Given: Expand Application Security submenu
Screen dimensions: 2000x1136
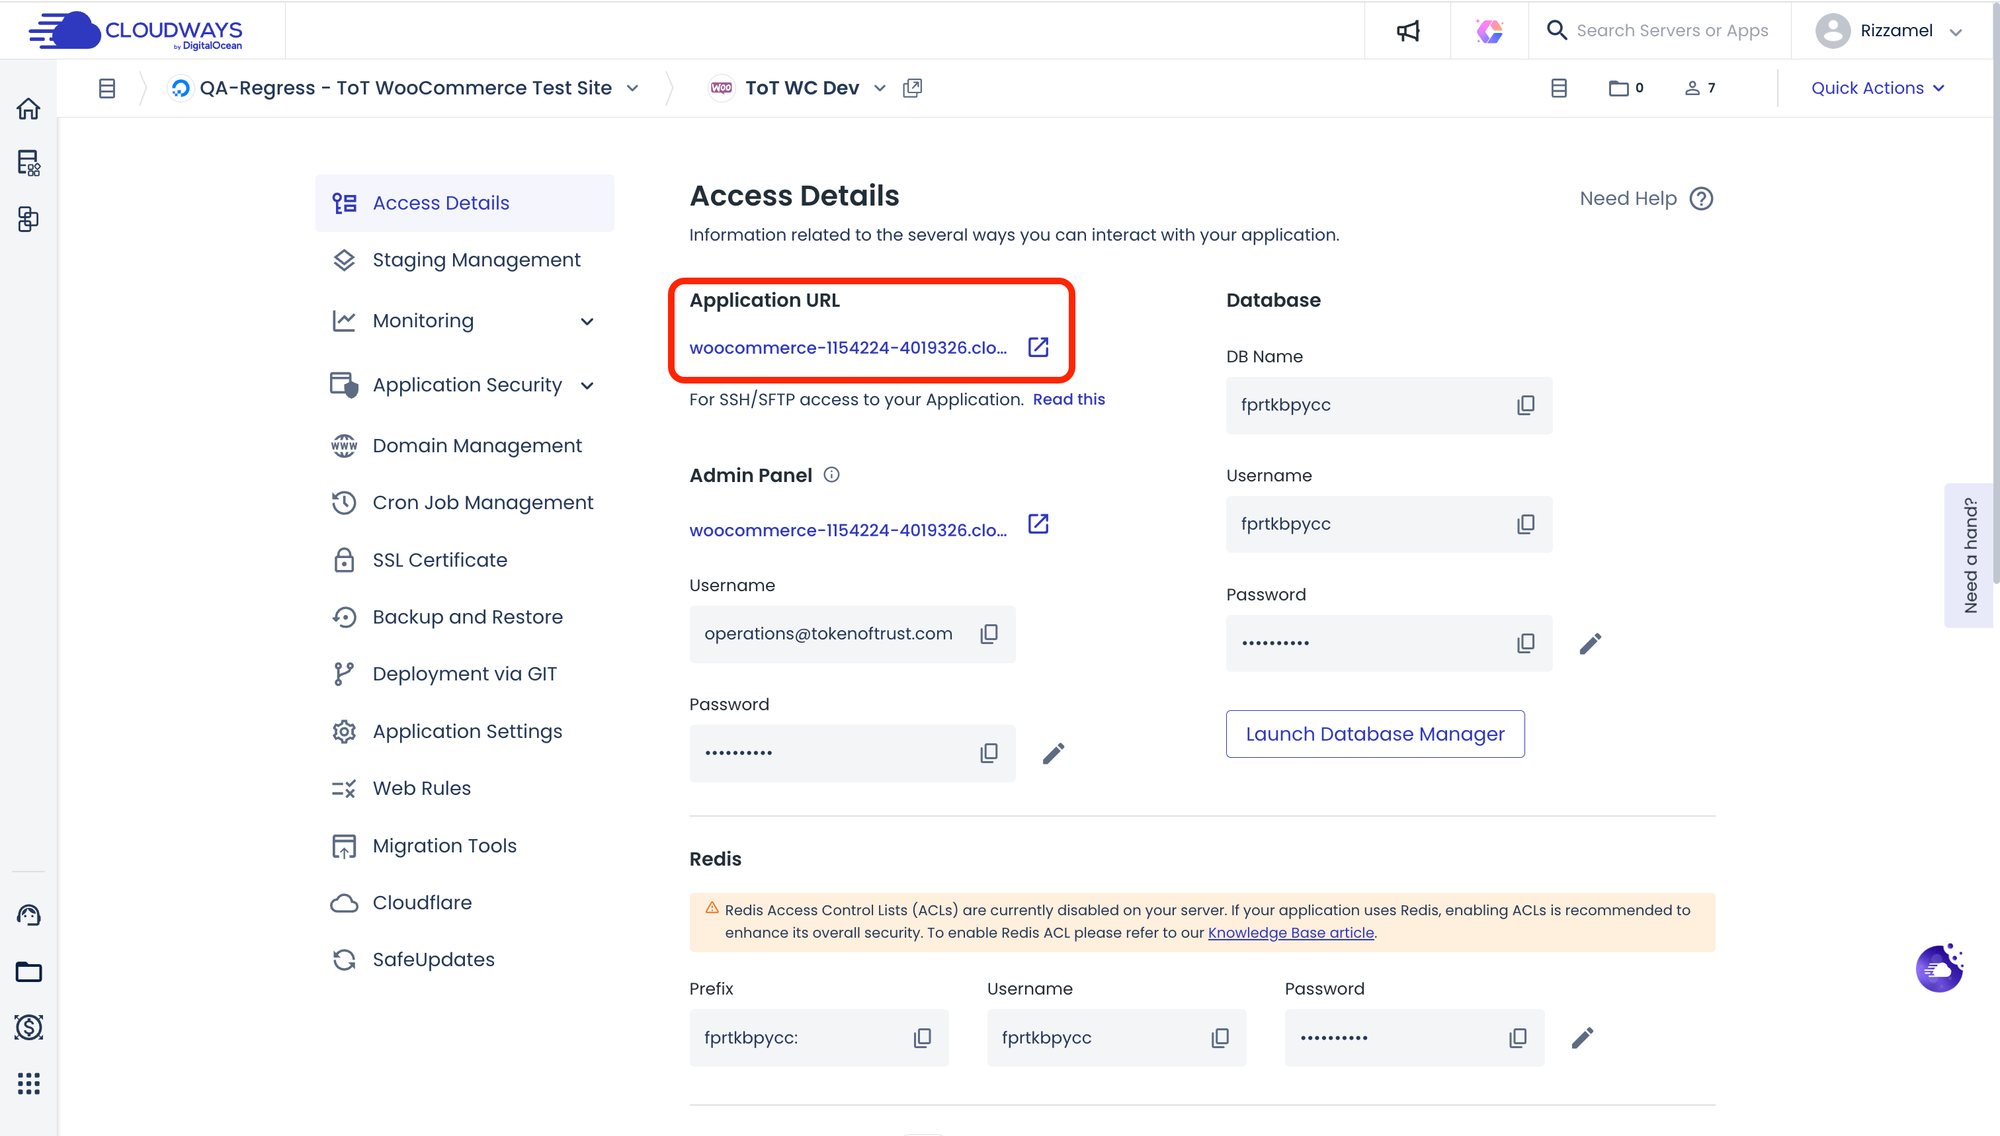Looking at the screenshot, I should coord(587,386).
